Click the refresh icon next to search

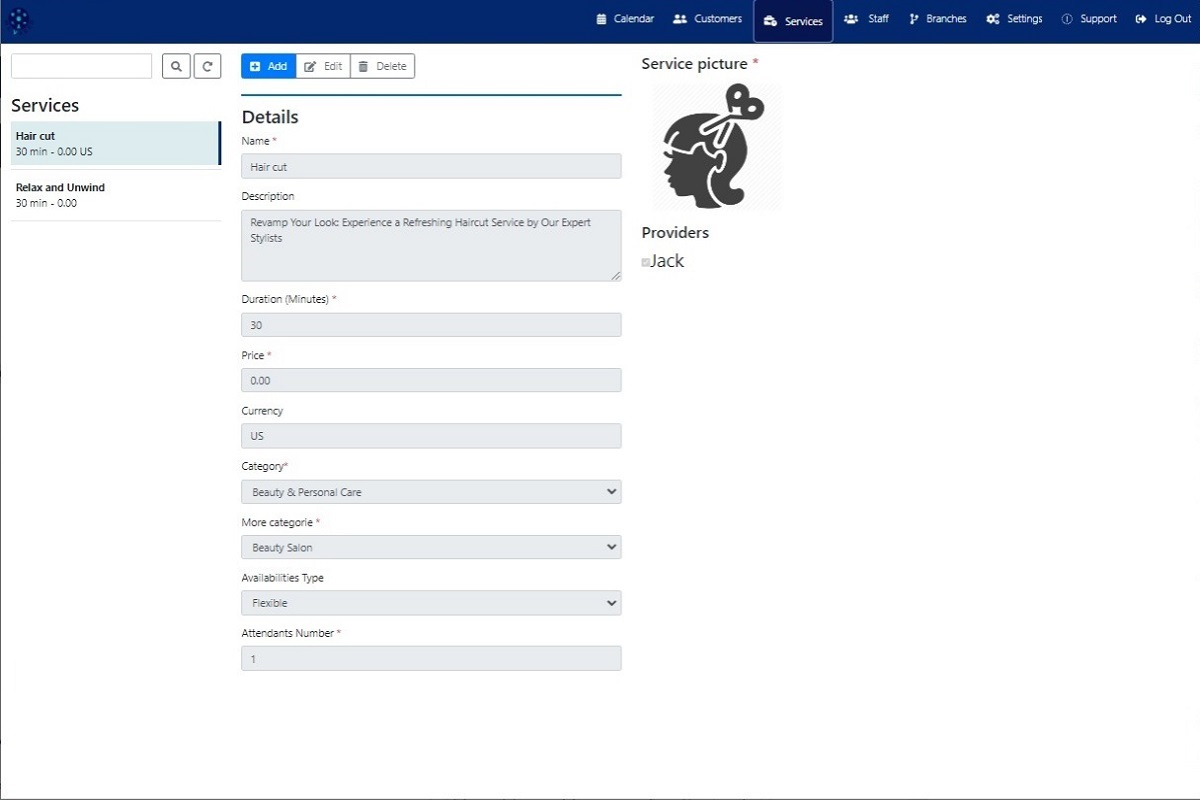207,66
